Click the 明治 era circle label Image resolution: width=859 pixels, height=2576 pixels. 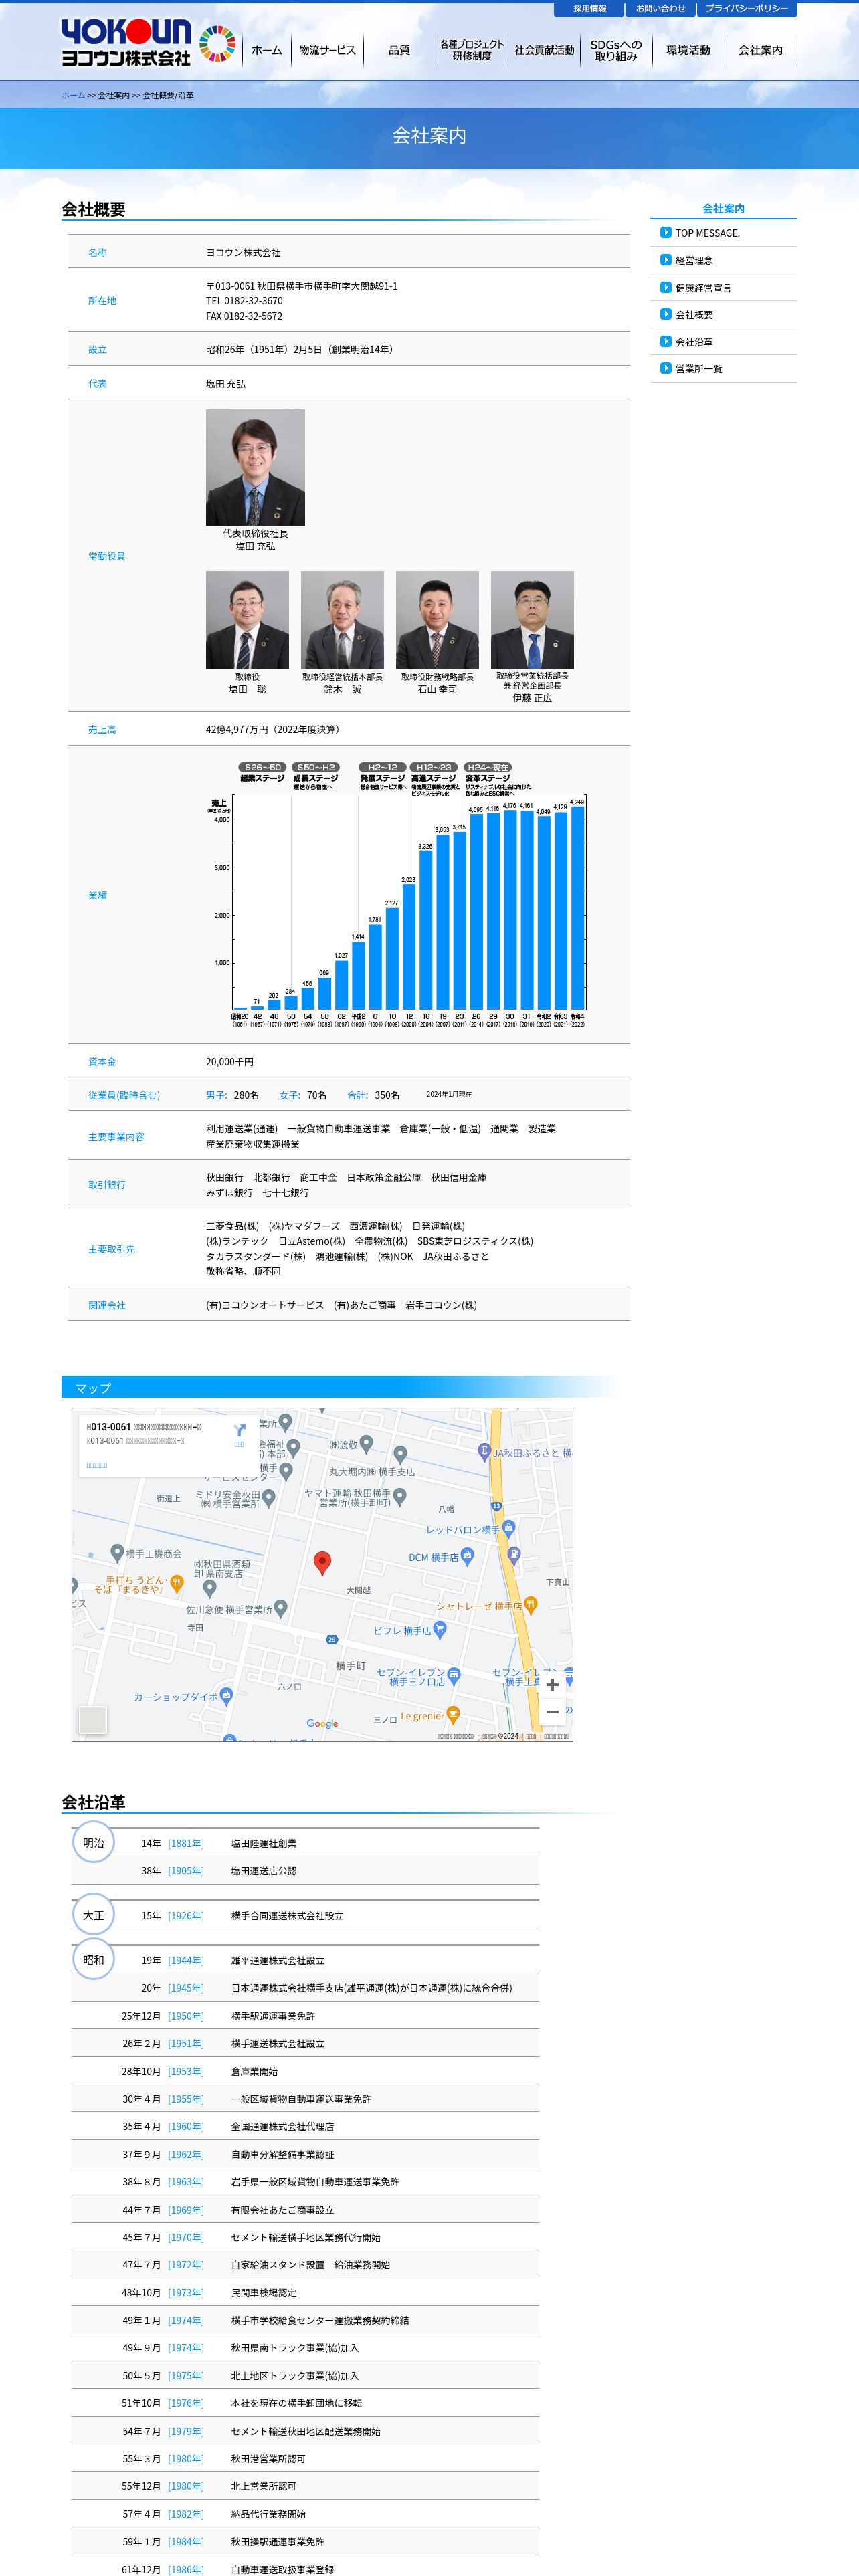click(x=93, y=1842)
